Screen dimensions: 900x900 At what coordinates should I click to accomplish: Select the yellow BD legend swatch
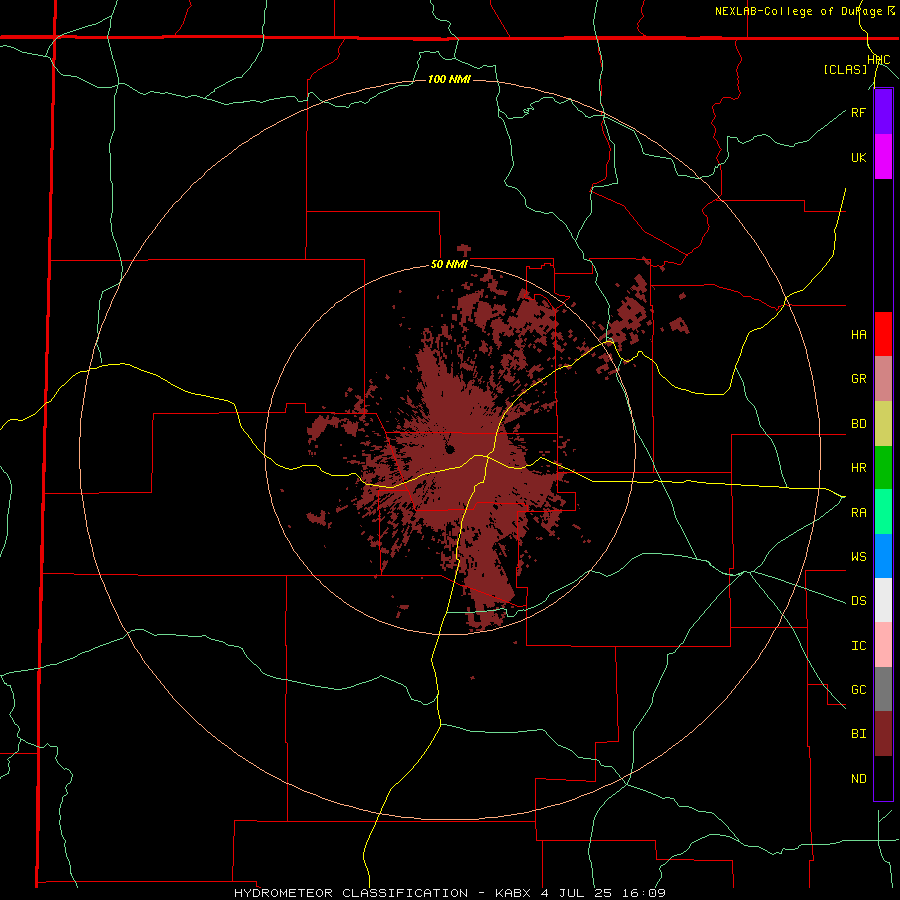[883, 424]
